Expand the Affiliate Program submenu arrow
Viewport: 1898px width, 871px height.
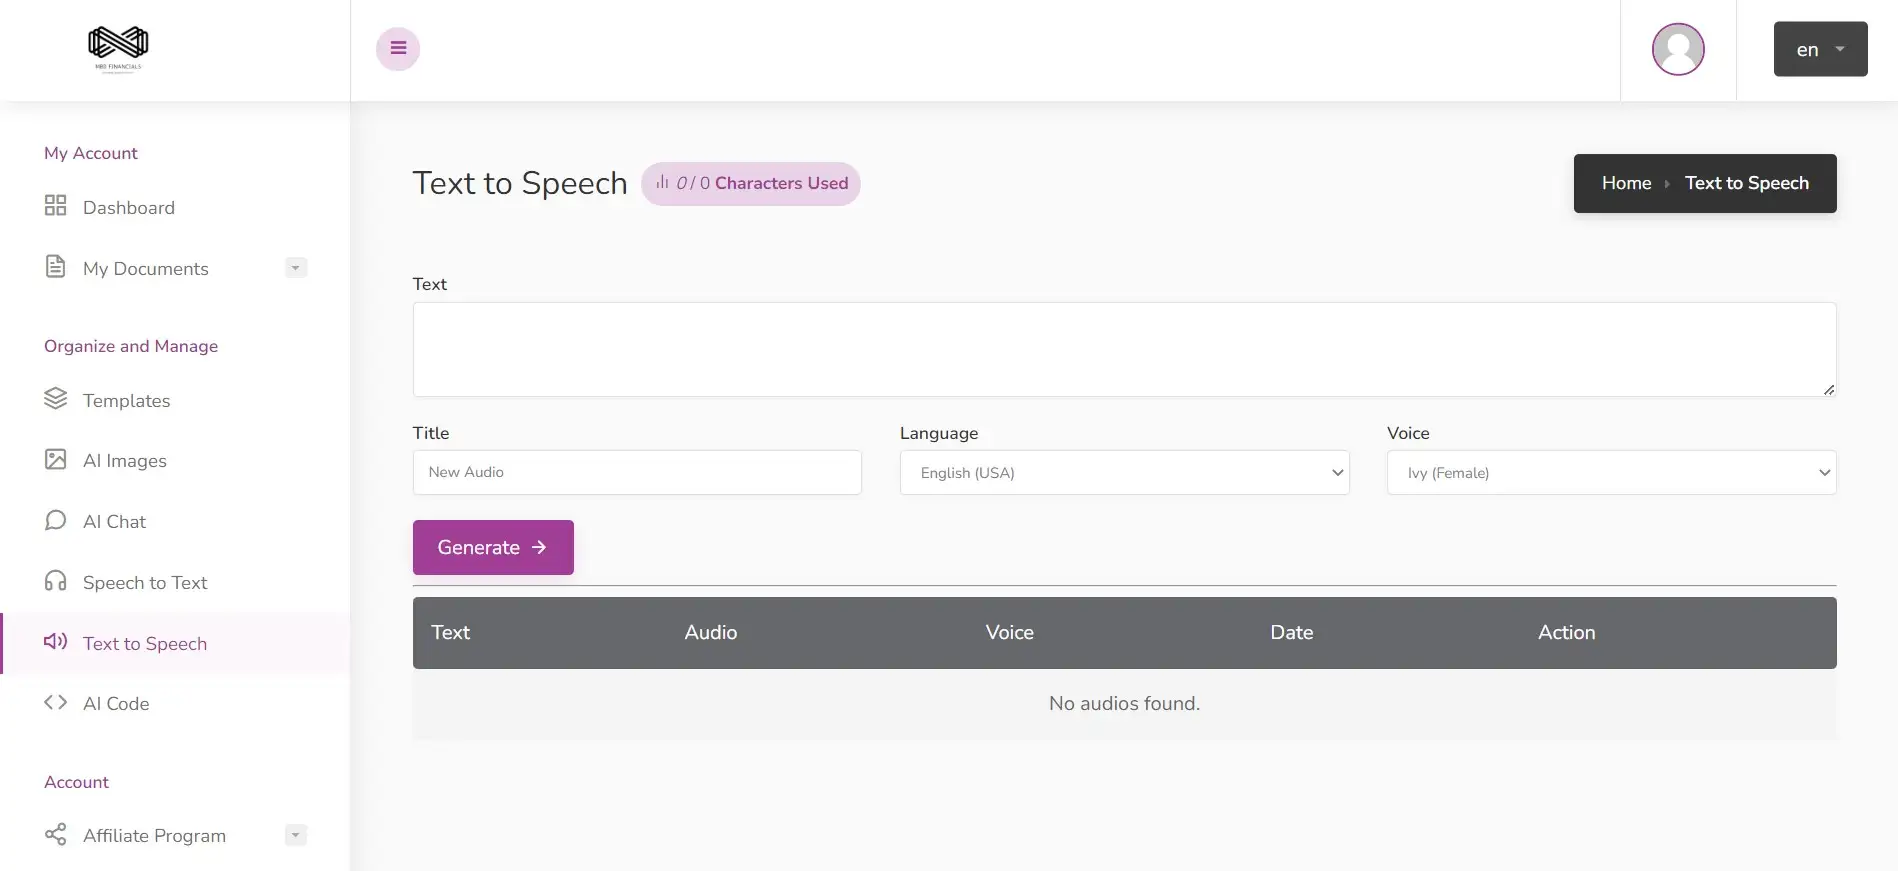coord(295,835)
